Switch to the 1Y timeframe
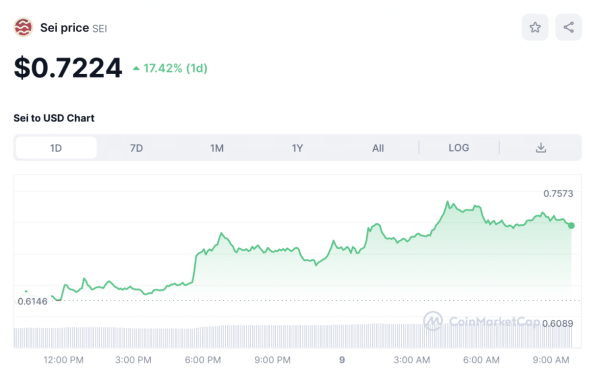 click(297, 148)
